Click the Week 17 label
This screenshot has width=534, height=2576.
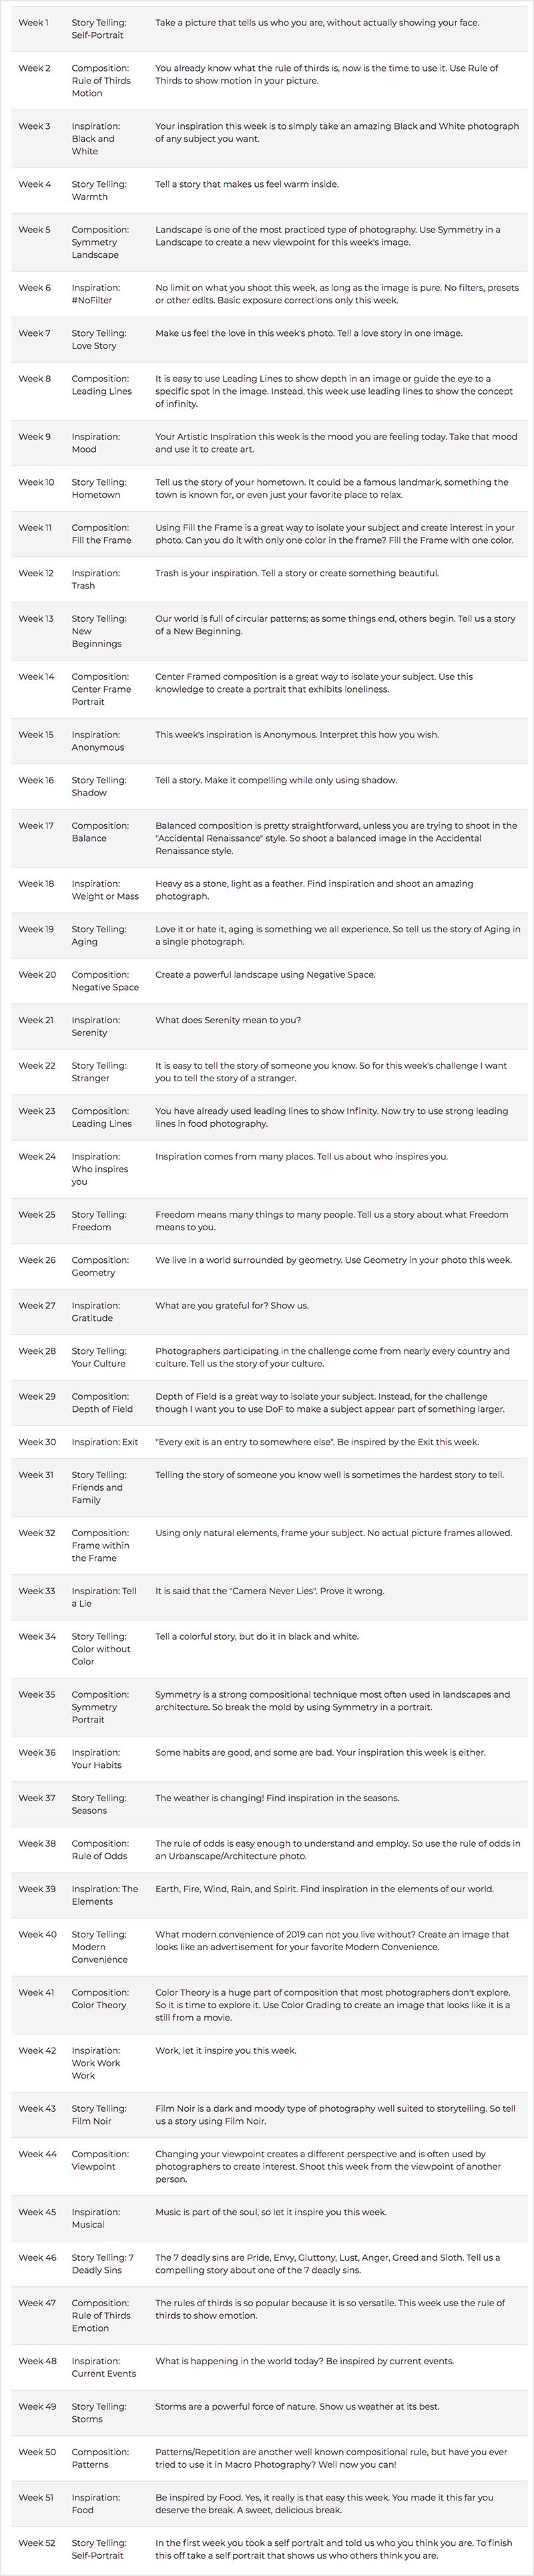(x=36, y=826)
